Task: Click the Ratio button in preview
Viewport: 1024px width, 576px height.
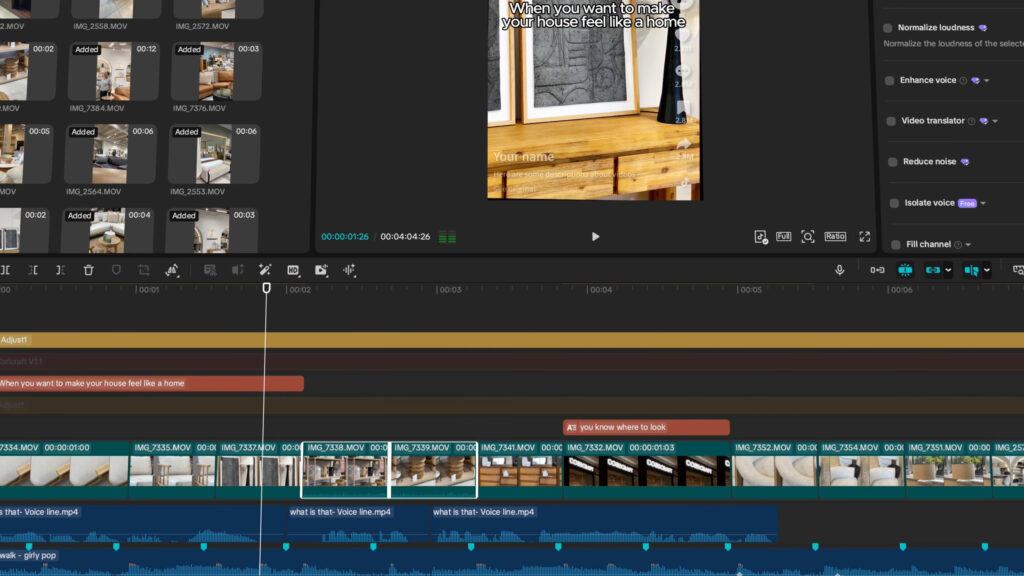Action: (835, 236)
